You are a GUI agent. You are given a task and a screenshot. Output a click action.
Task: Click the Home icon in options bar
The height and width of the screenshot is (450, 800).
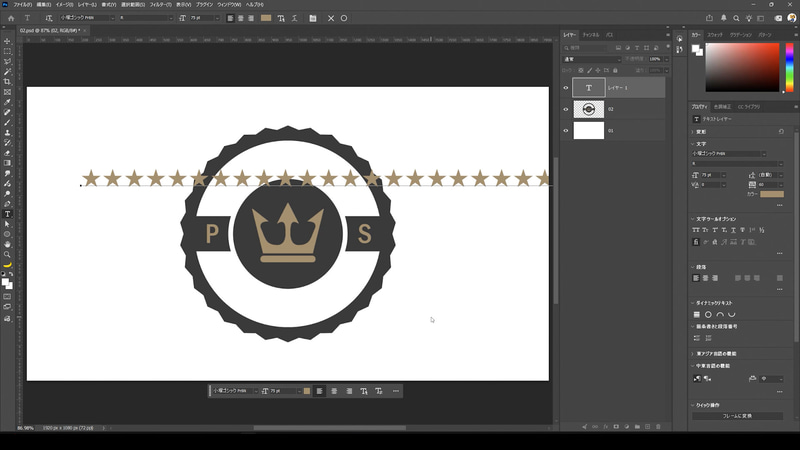coord(11,18)
